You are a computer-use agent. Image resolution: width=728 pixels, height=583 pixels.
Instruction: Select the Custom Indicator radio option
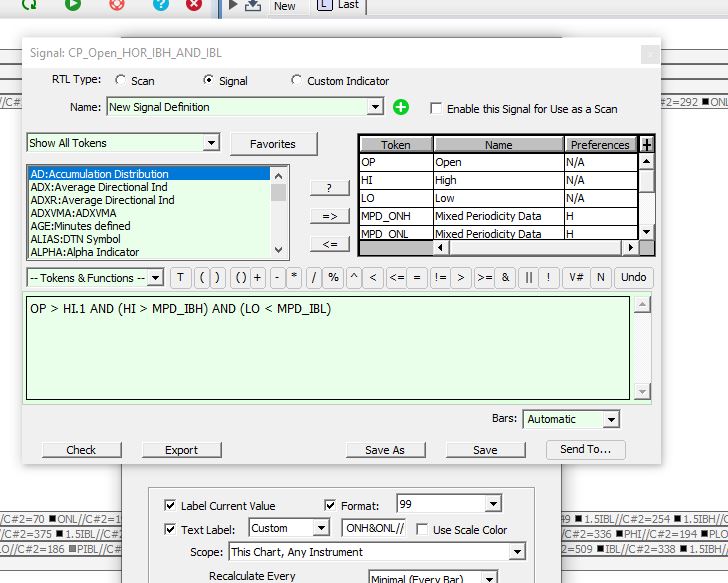[296, 81]
